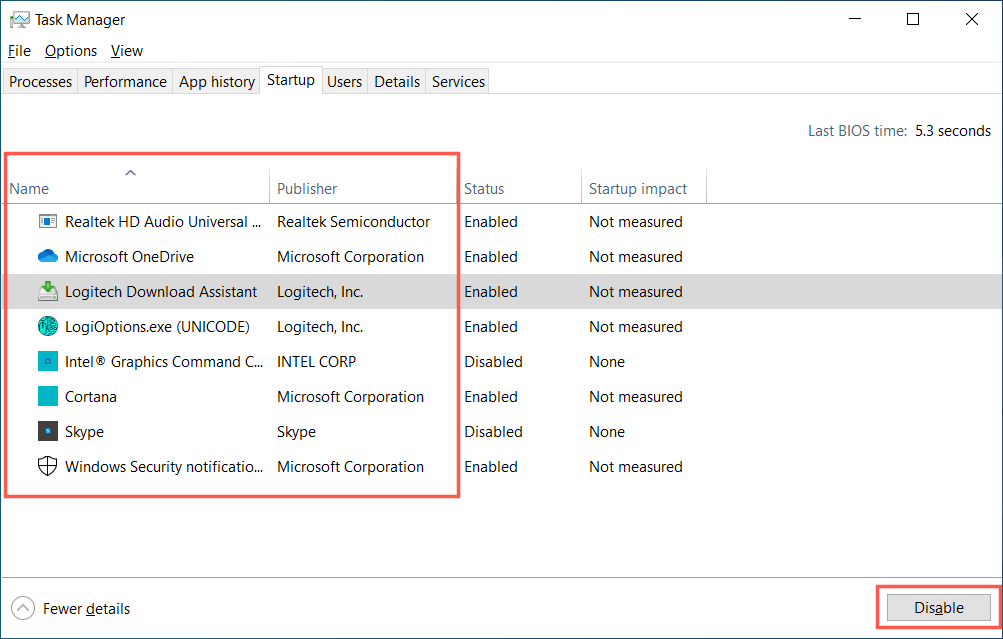The width and height of the screenshot is (1003, 639).
Task: Click the Cortana app icon
Action: (x=48, y=397)
